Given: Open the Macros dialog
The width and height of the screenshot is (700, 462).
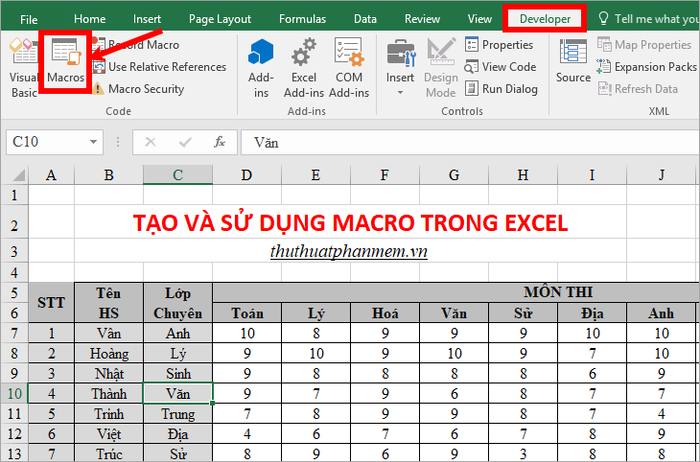Looking at the screenshot, I should [x=66, y=61].
